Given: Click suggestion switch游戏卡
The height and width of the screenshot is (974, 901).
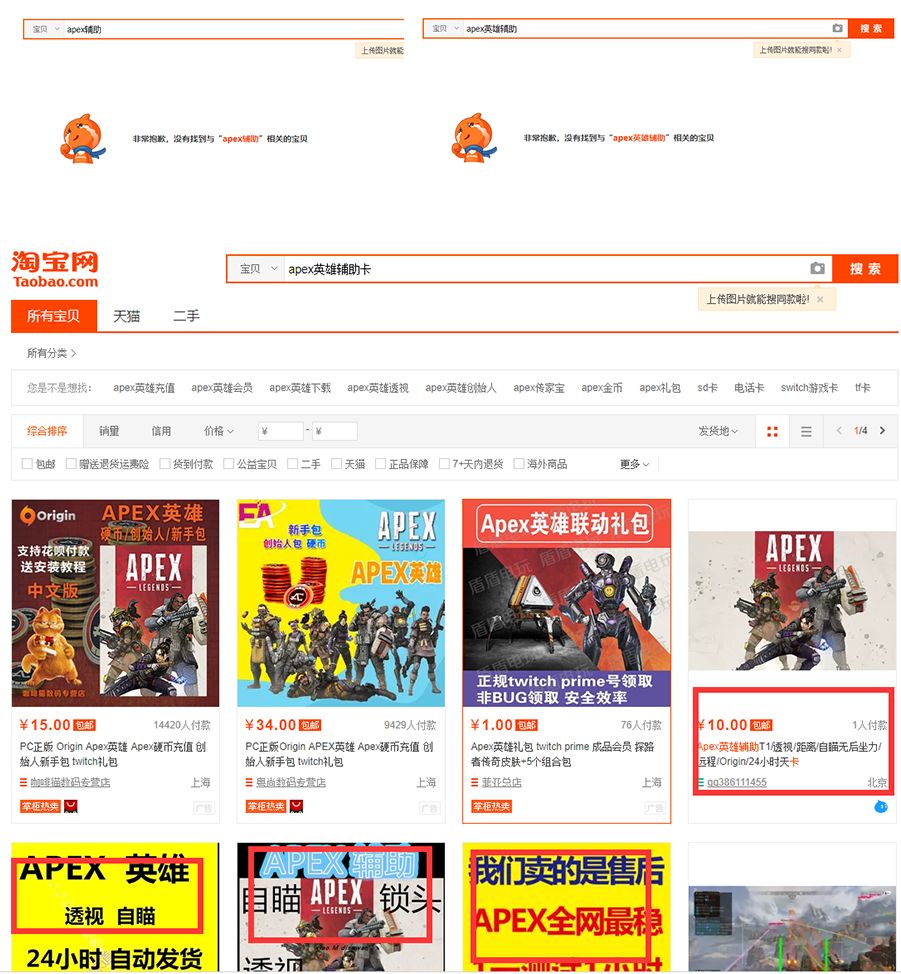Looking at the screenshot, I should 809,388.
